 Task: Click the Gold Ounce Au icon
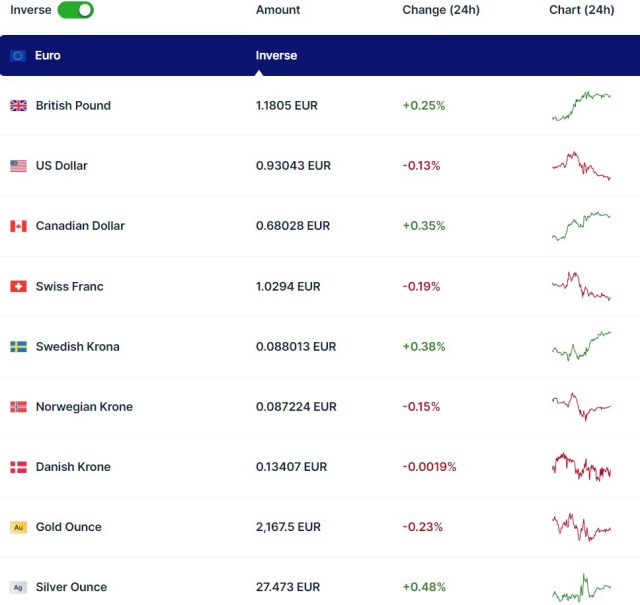point(18,527)
